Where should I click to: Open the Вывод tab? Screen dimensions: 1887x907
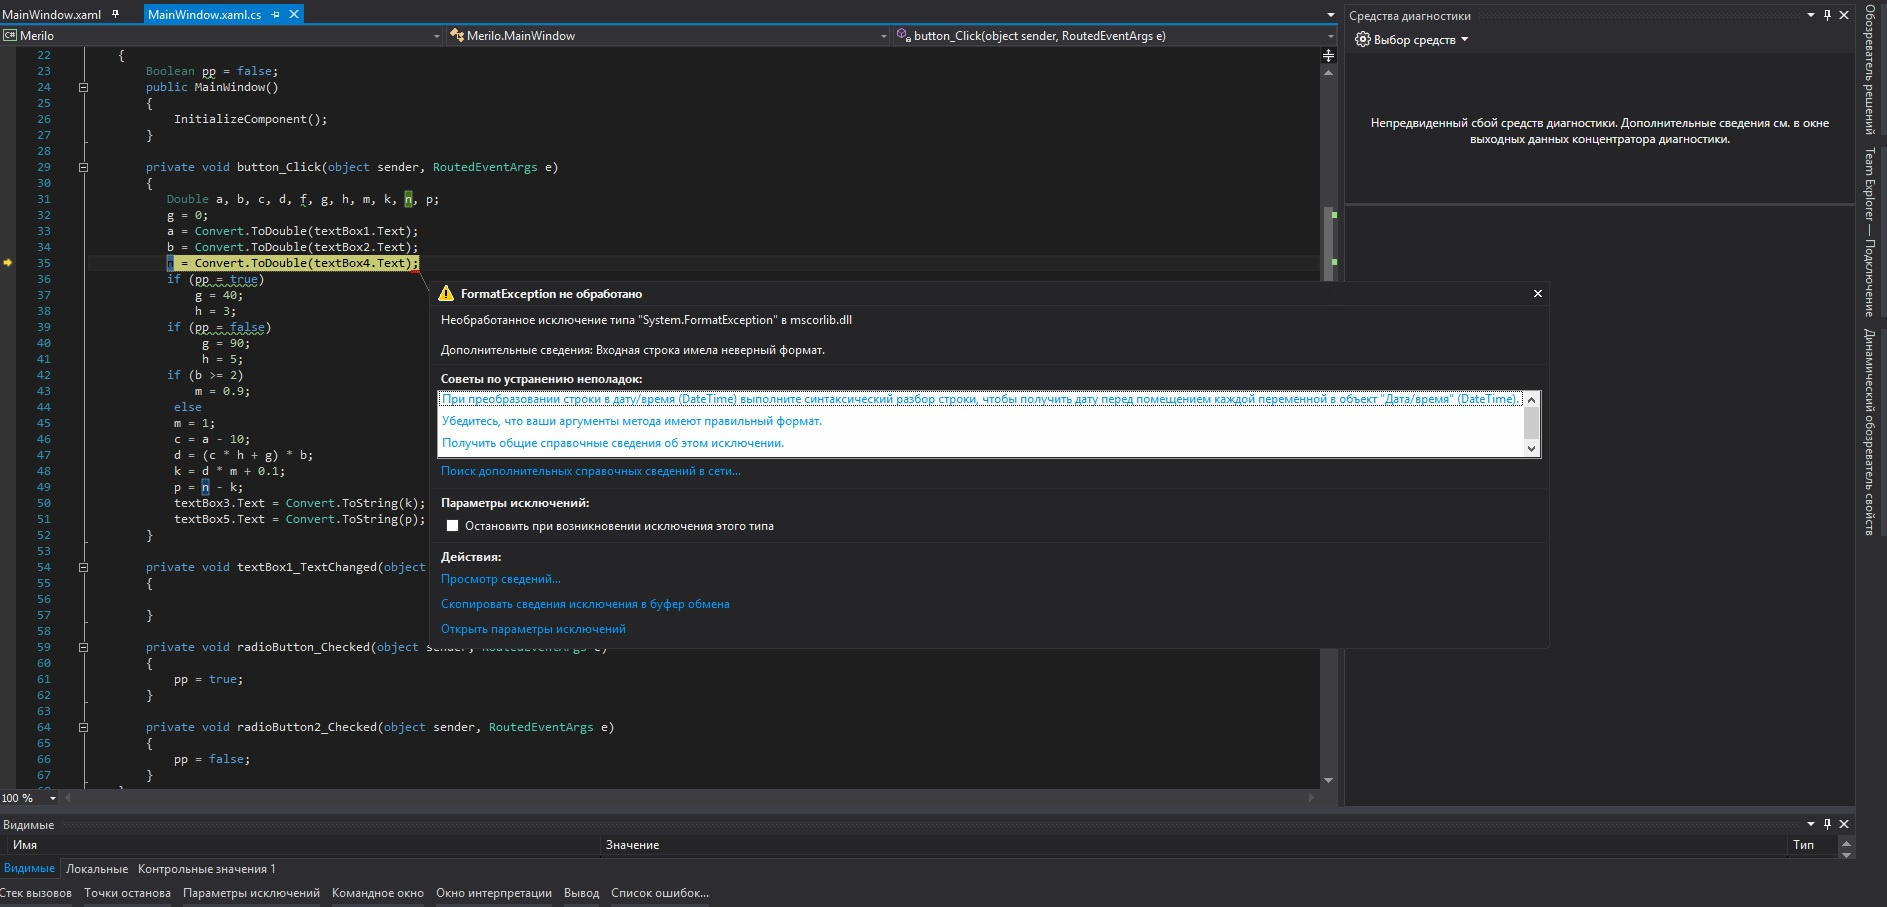point(581,893)
